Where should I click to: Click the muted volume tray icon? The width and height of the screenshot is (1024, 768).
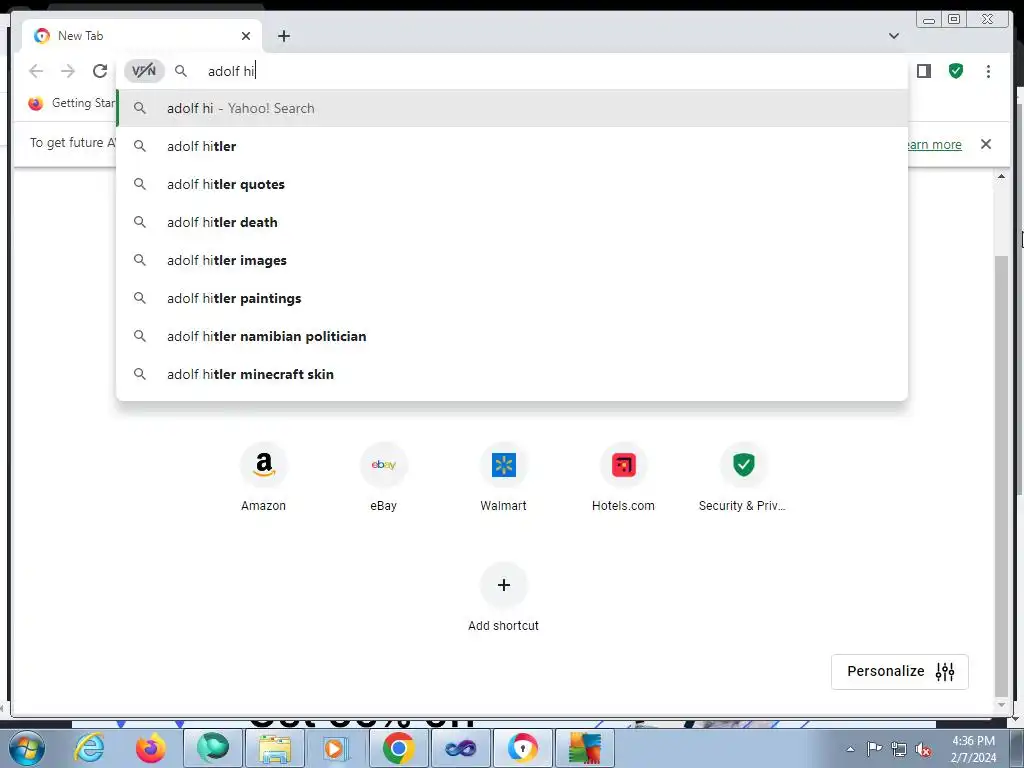click(x=923, y=750)
